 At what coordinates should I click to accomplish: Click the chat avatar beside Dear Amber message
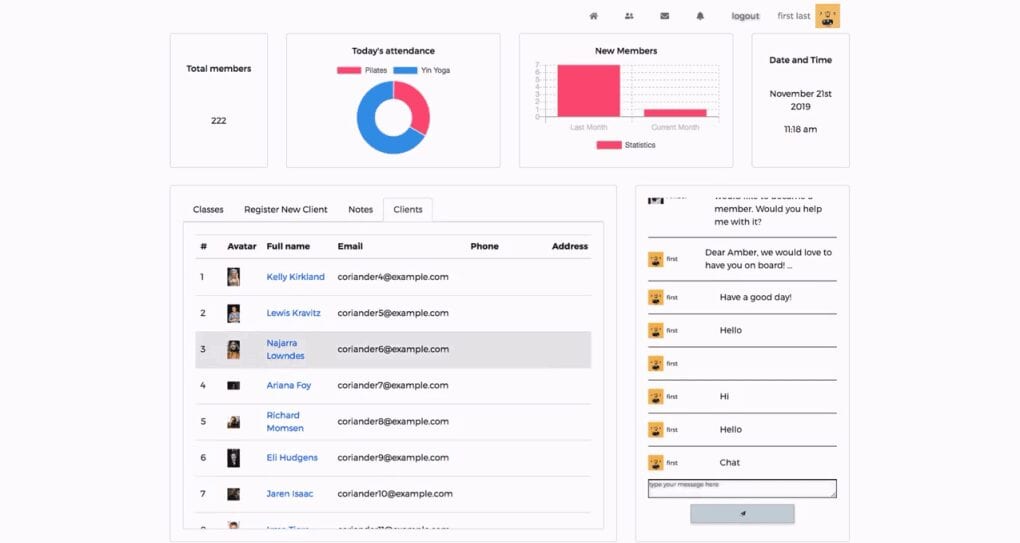tap(656, 259)
